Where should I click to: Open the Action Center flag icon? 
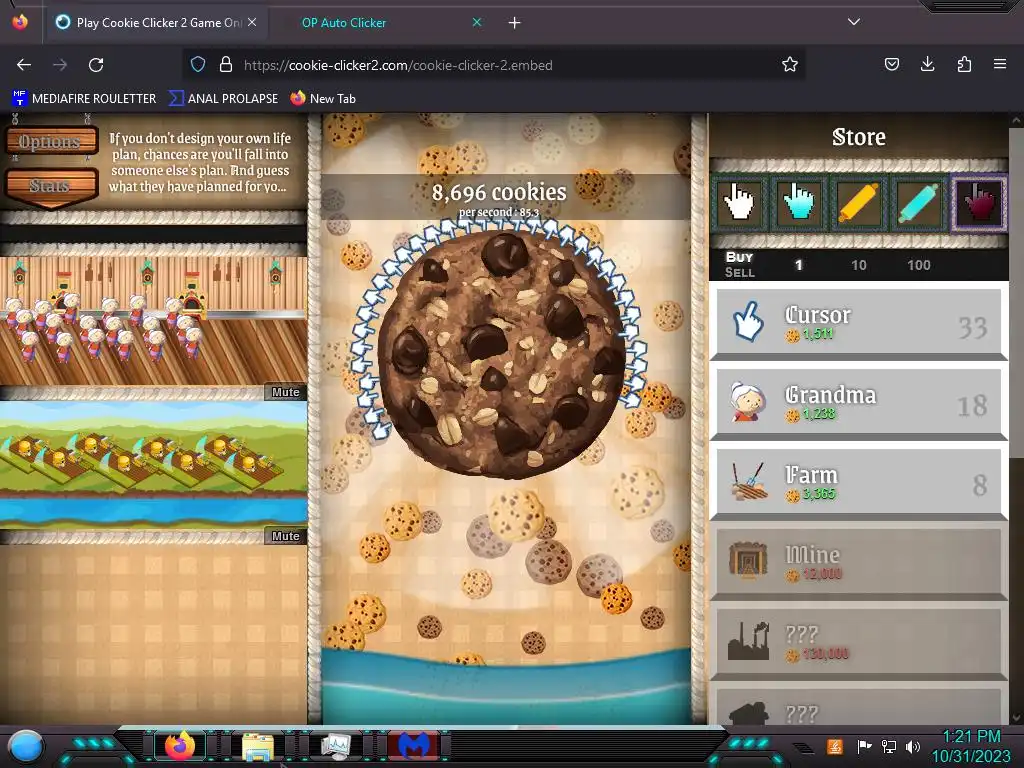pyautogui.click(x=864, y=746)
